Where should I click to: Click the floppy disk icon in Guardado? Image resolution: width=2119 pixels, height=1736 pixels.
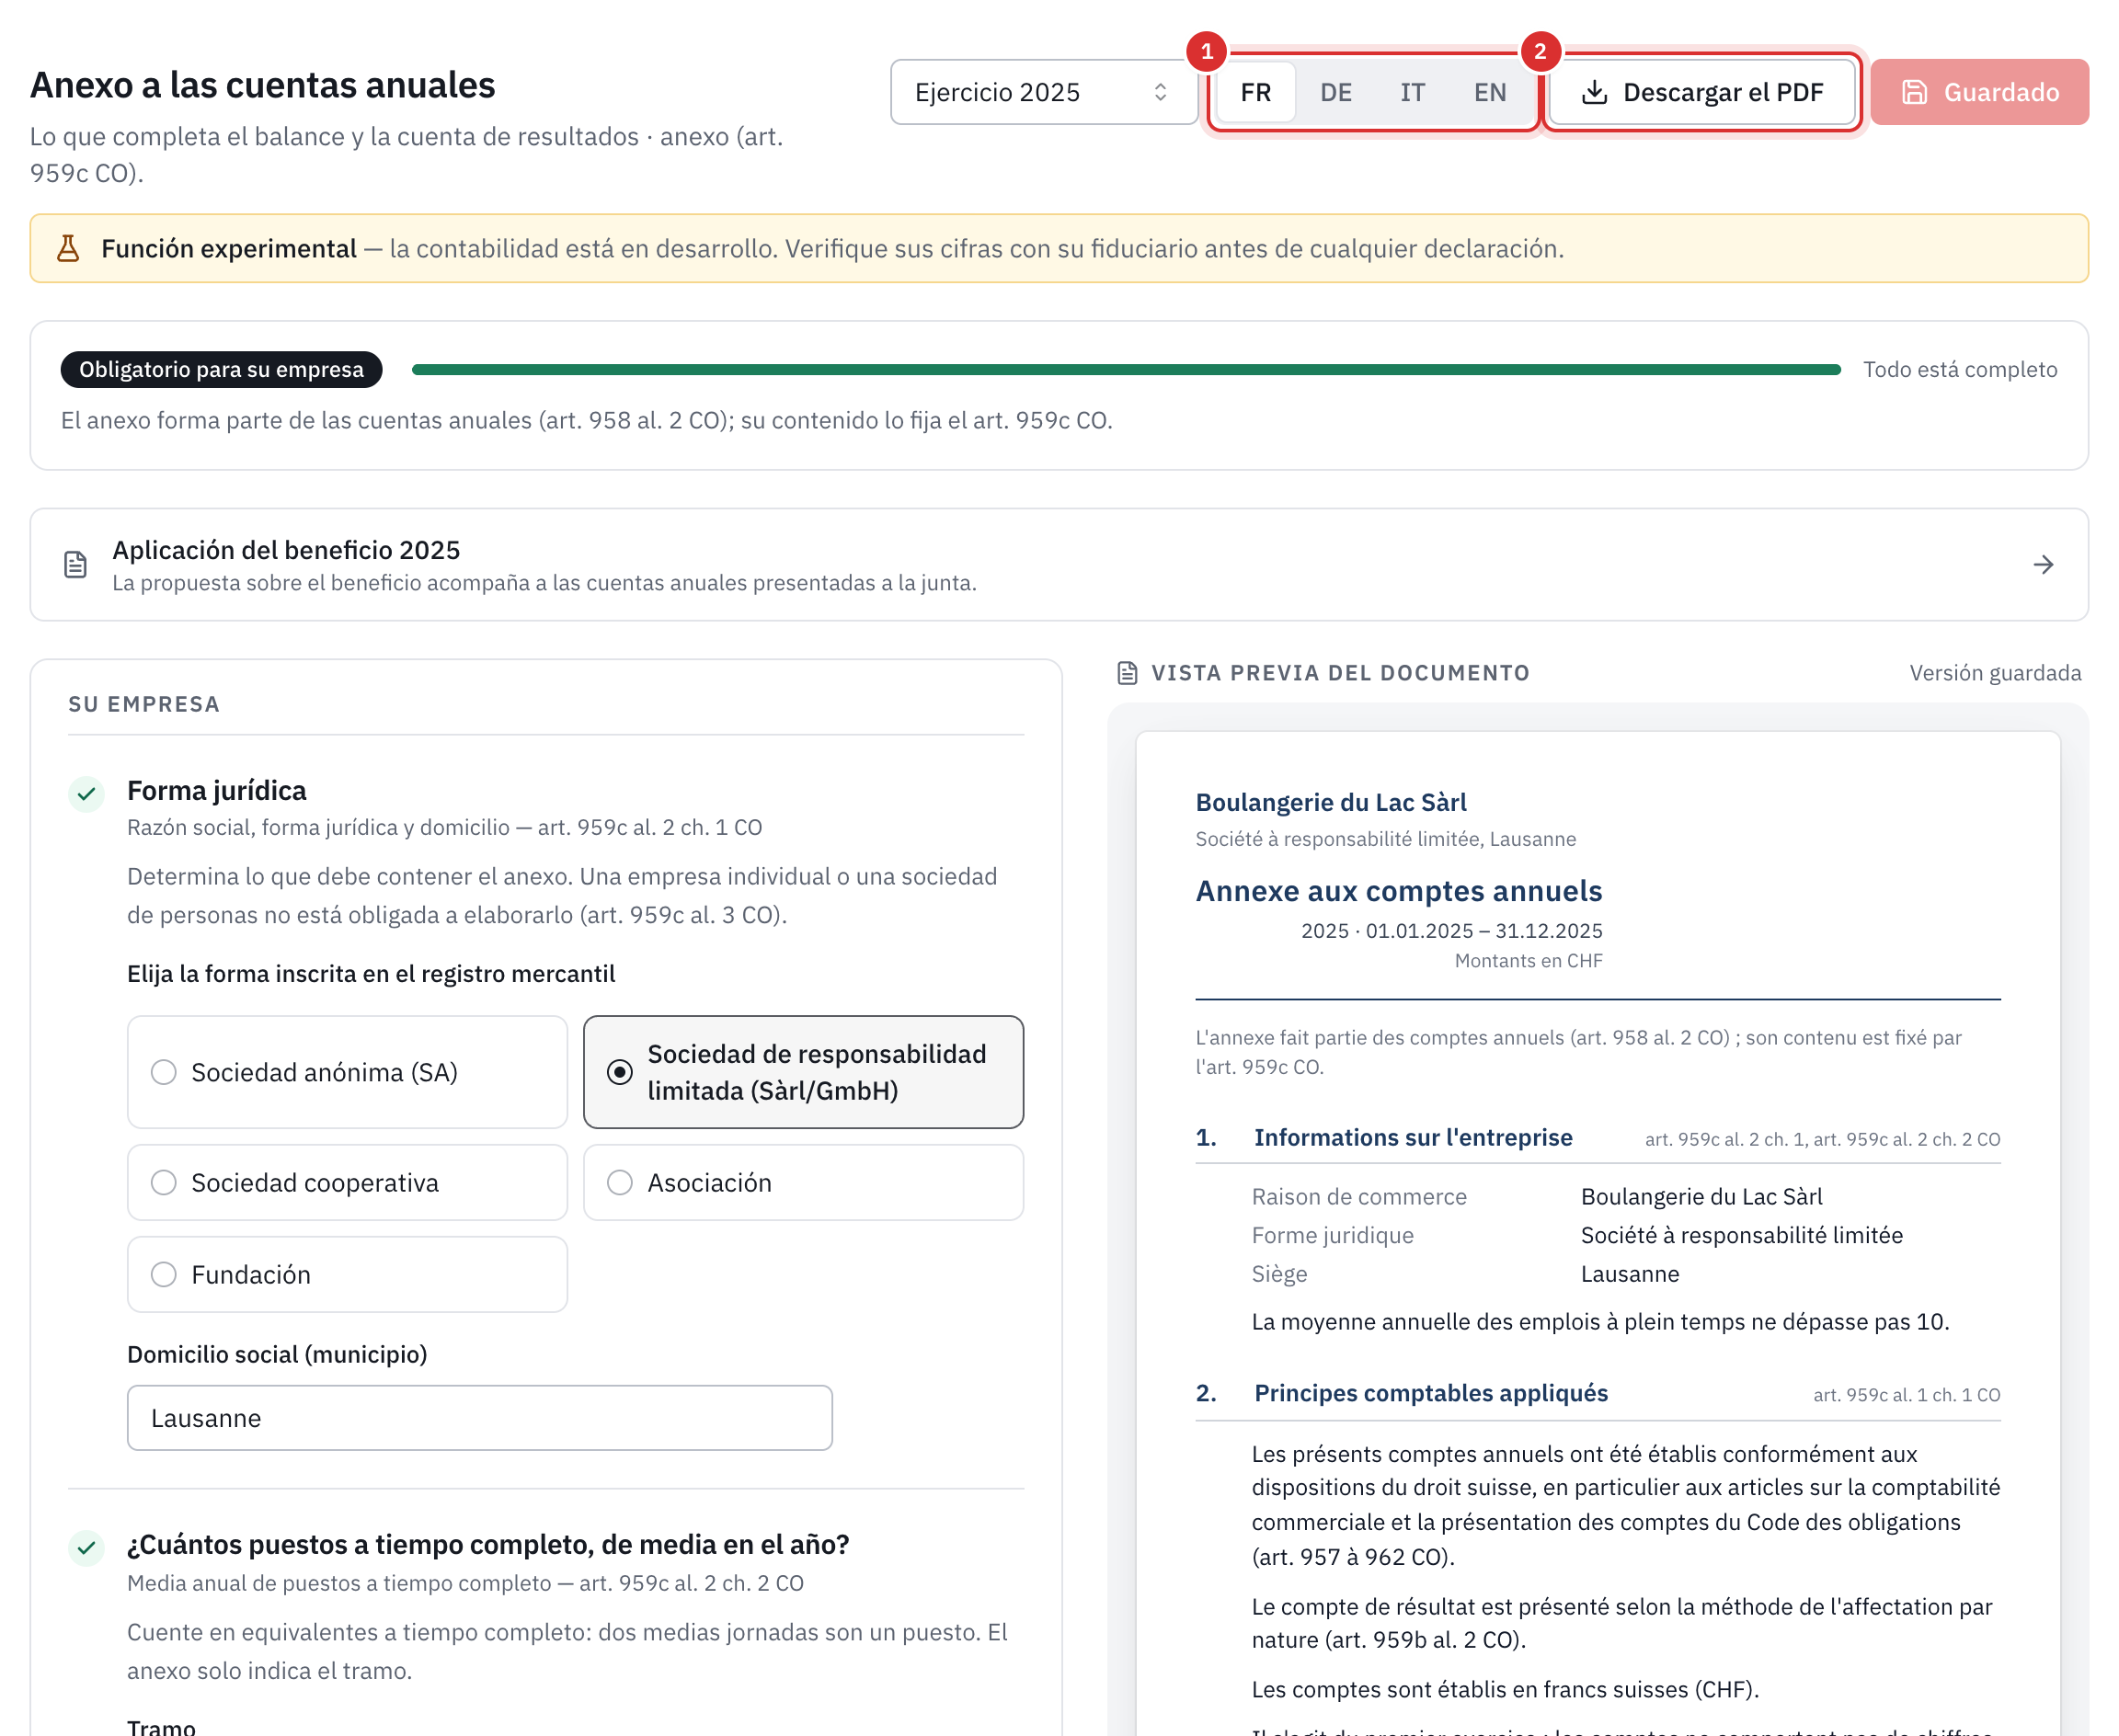1914,93
